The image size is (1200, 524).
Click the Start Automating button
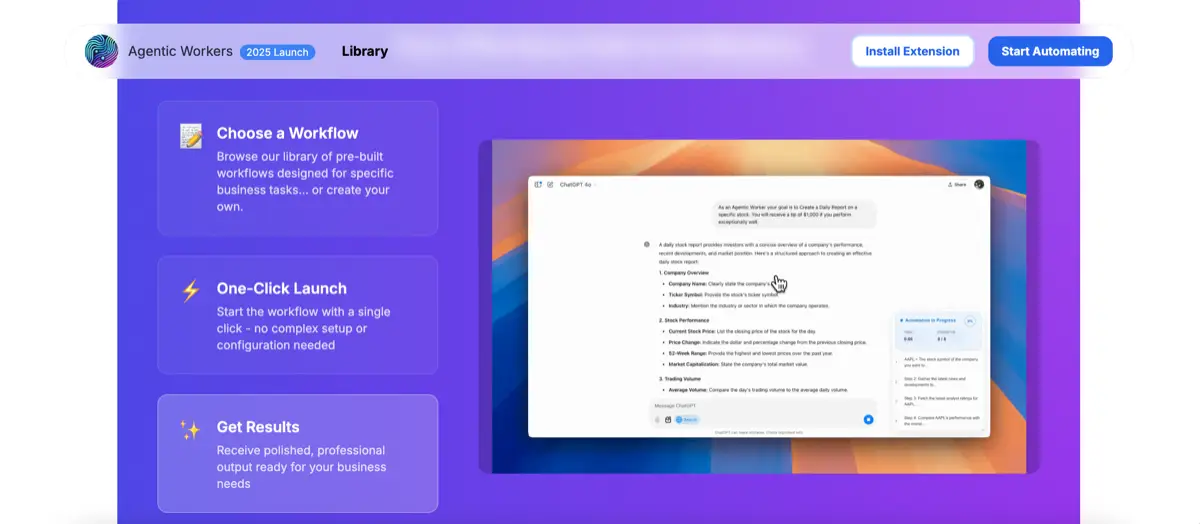point(1050,51)
